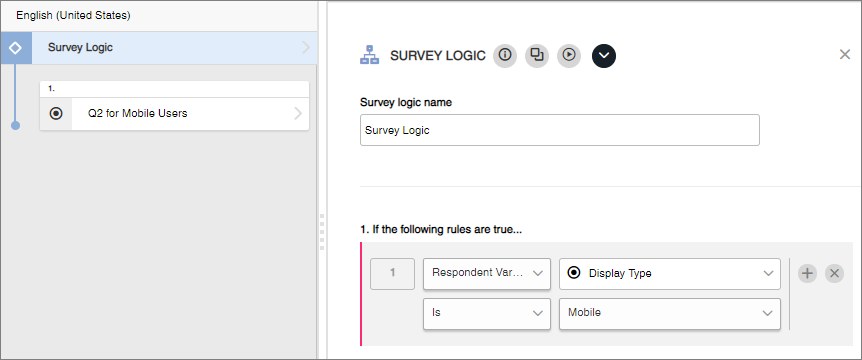Click the Q2 radio question type icon
Screen dimensions: 862x360
56,114
